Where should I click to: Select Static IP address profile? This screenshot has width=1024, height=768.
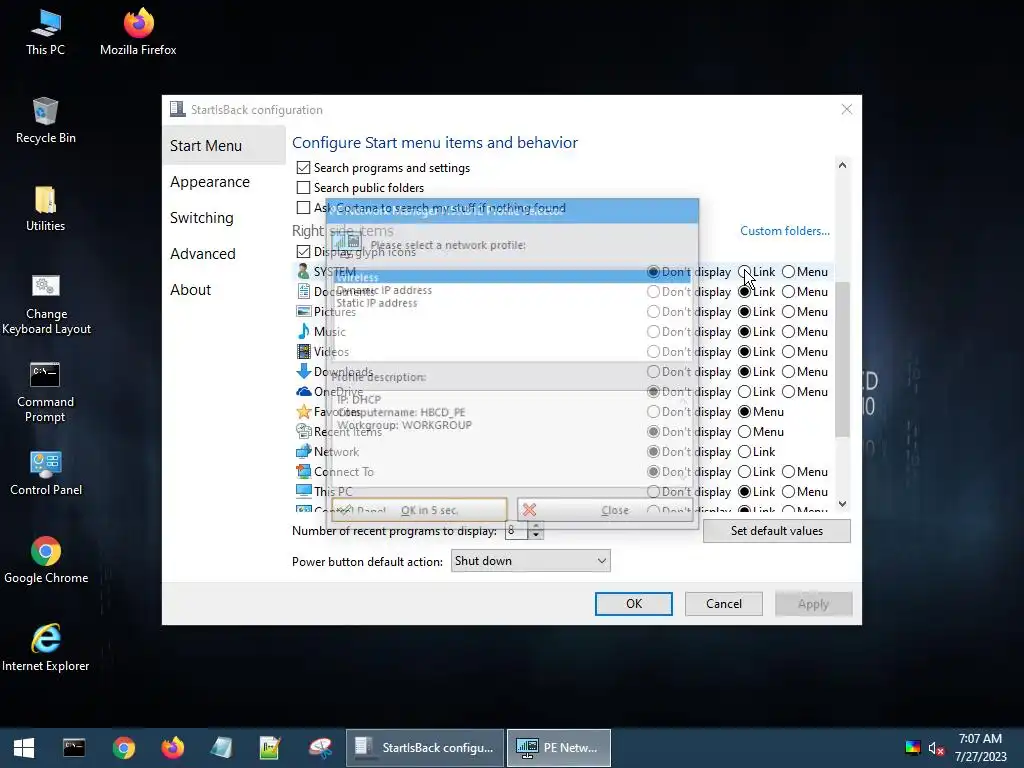(511, 303)
